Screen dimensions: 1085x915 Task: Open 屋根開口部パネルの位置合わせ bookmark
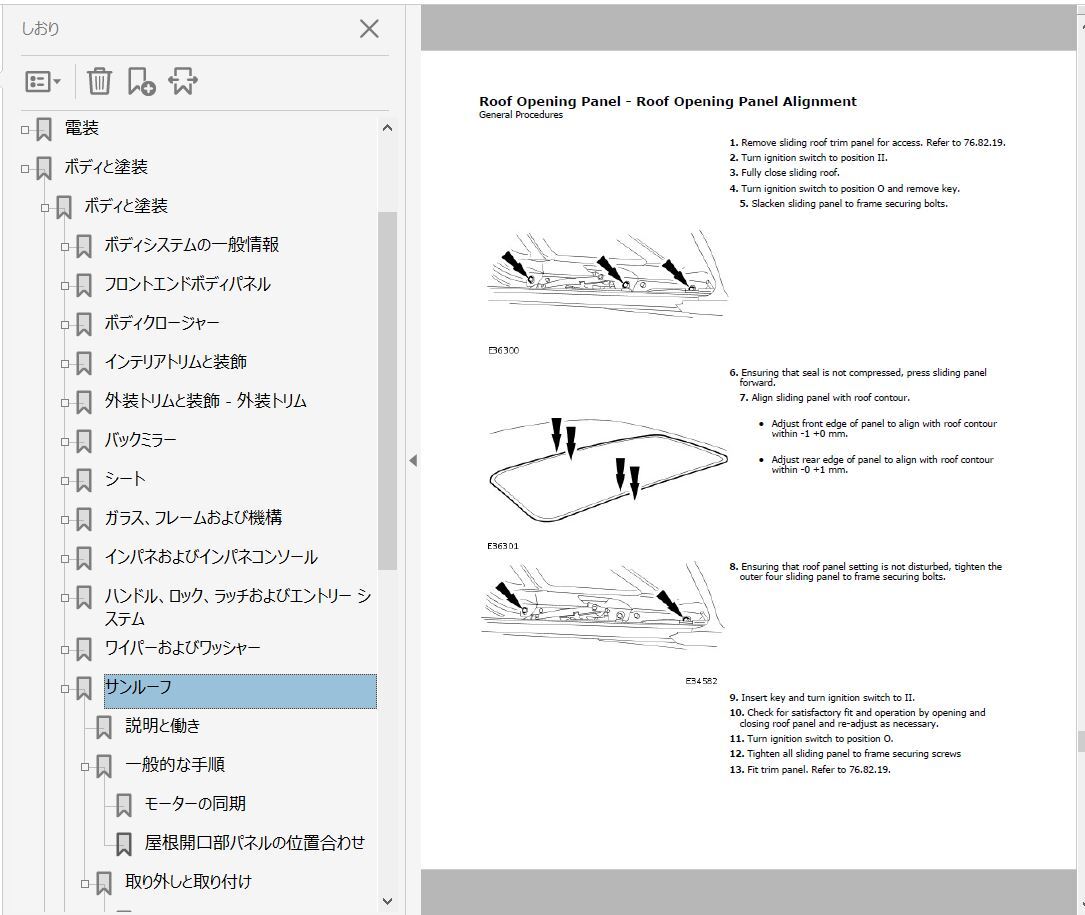255,842
